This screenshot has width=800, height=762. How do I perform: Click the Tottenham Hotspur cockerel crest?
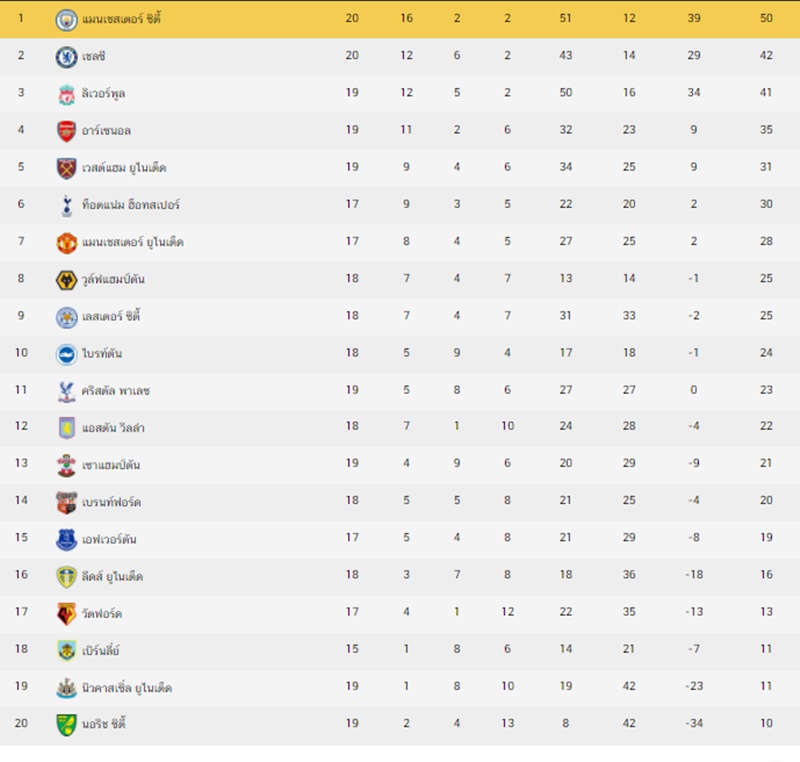(66, 206)
